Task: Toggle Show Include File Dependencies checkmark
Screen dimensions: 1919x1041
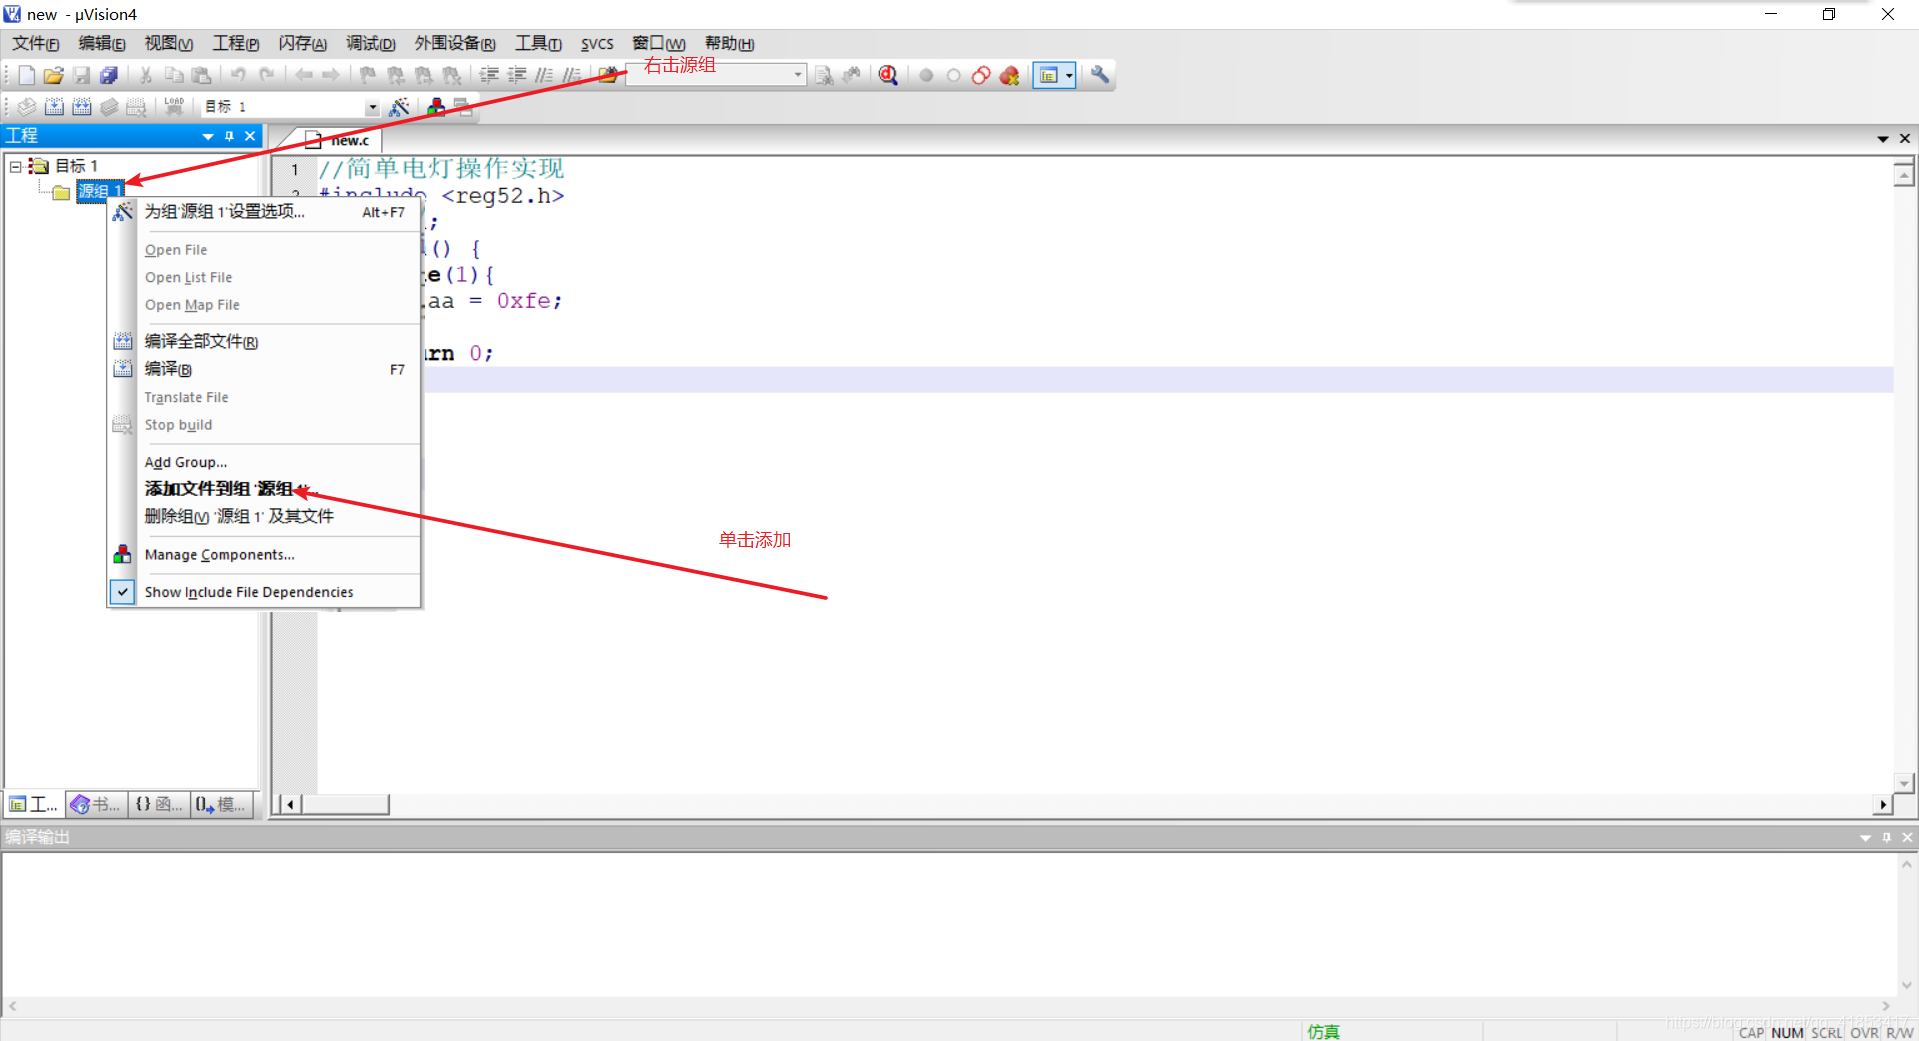Action: [122, 592]
